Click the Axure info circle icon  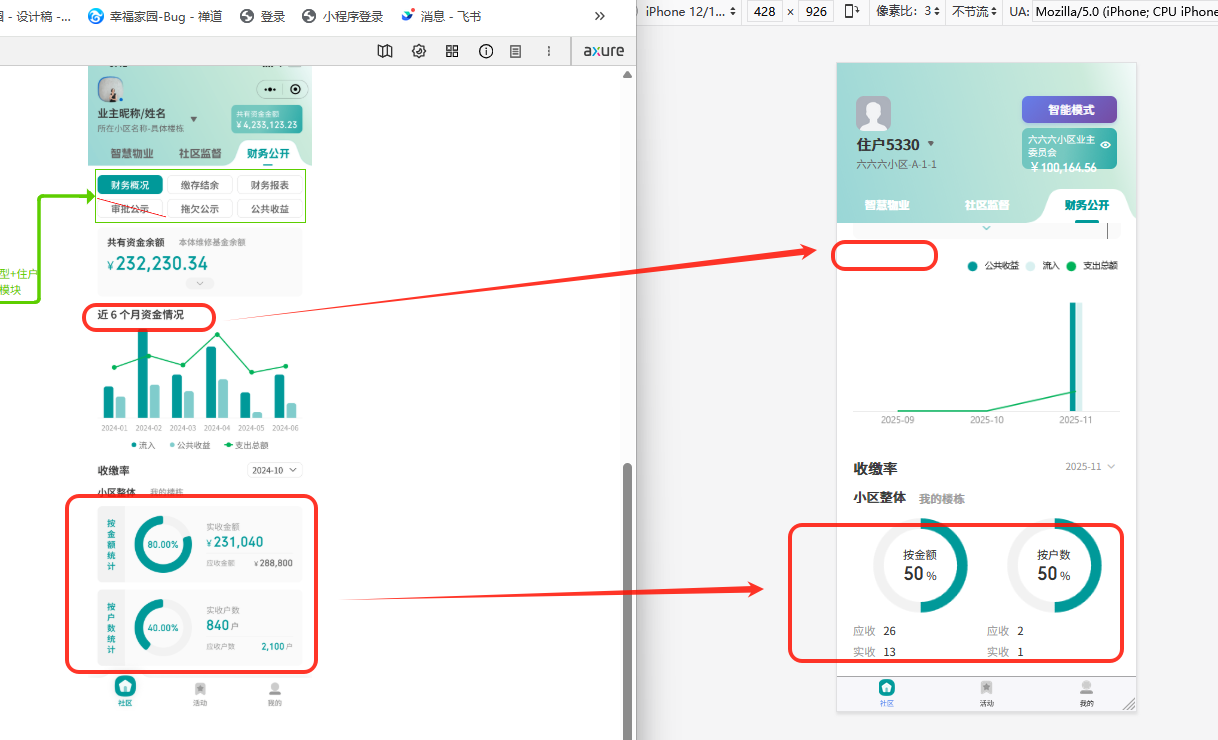486,51
